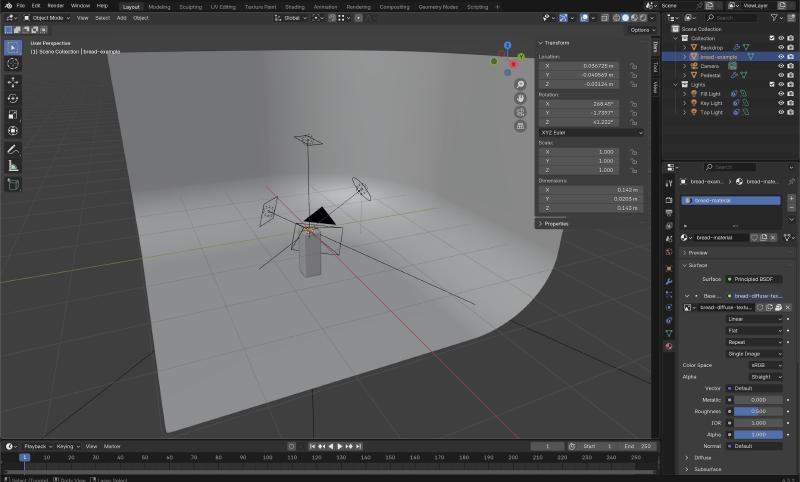Open the Output properties tab icon
Screen dimensions: 800x482
click(x=669, y=213)
